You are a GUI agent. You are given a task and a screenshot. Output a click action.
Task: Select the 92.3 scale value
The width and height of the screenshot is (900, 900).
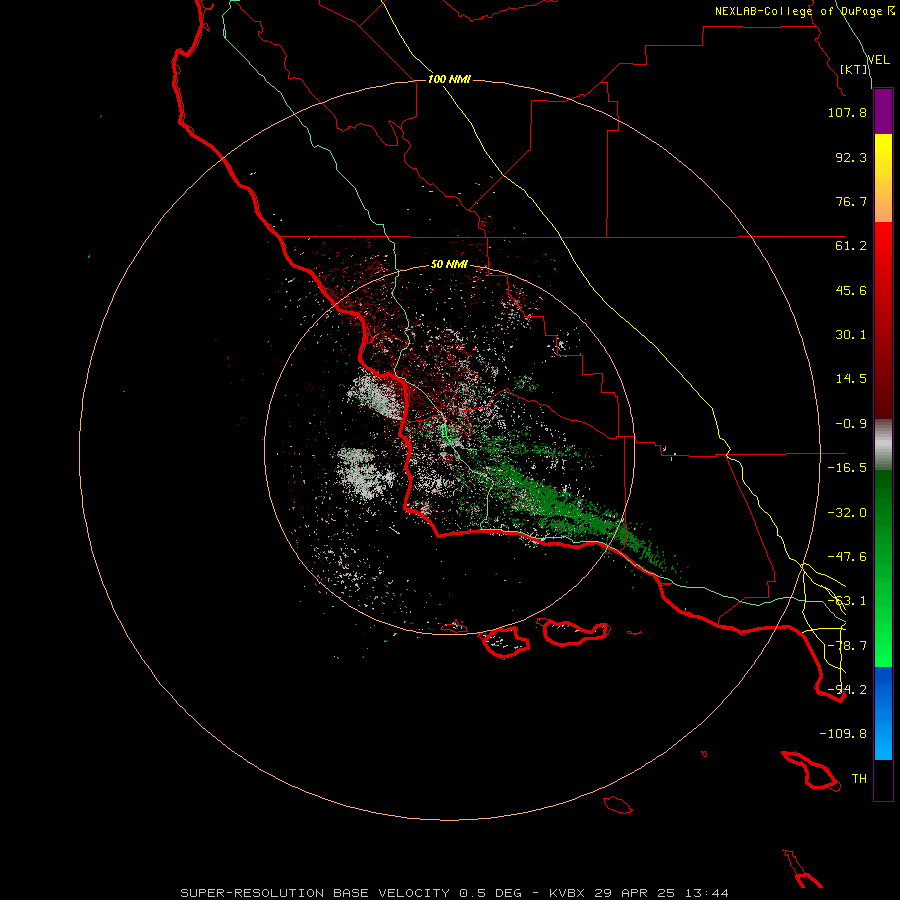click(x=851, y=157)
